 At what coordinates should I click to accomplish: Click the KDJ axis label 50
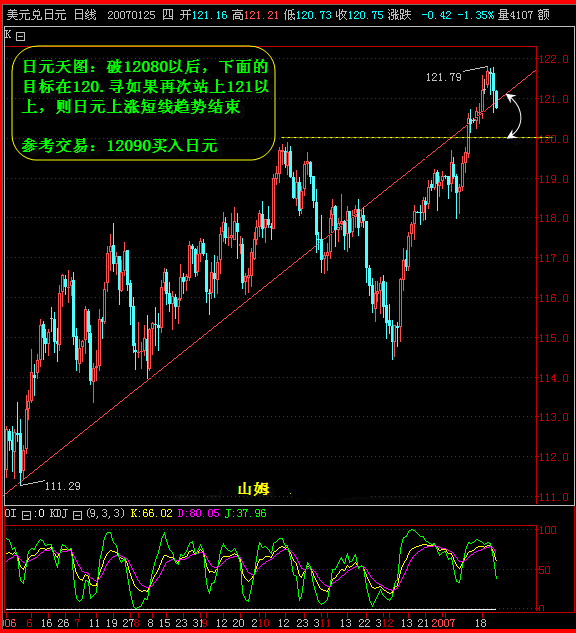(545, 570)
